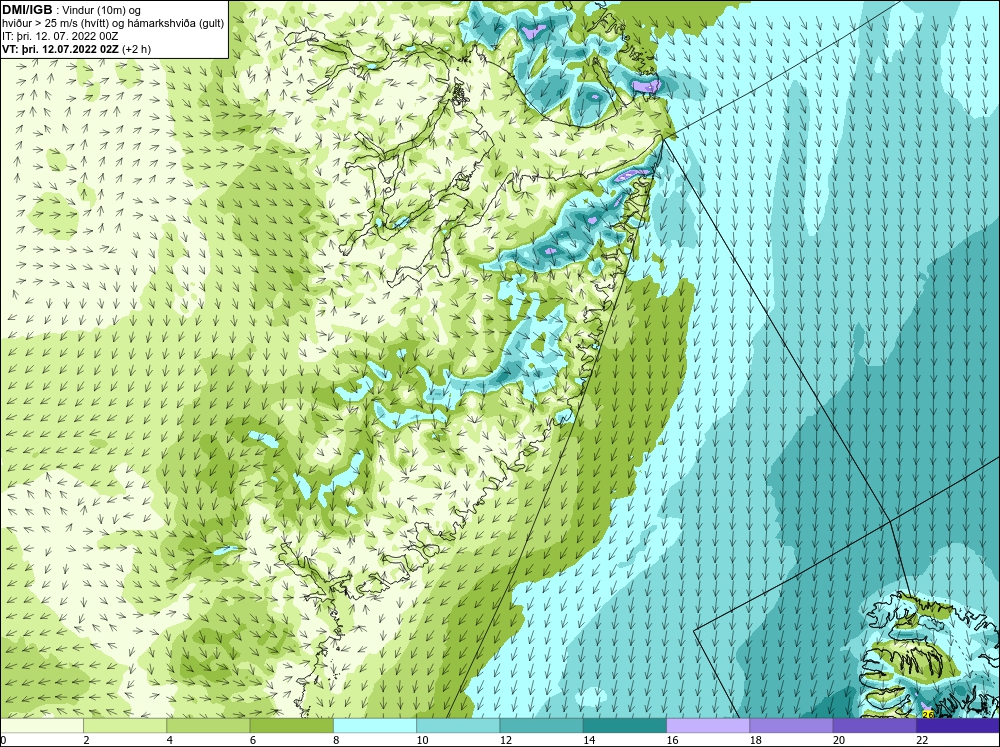Click the 'Vindur (10m) og' label
This screenshot has width=1000, height=747.
tap(103, 11)
